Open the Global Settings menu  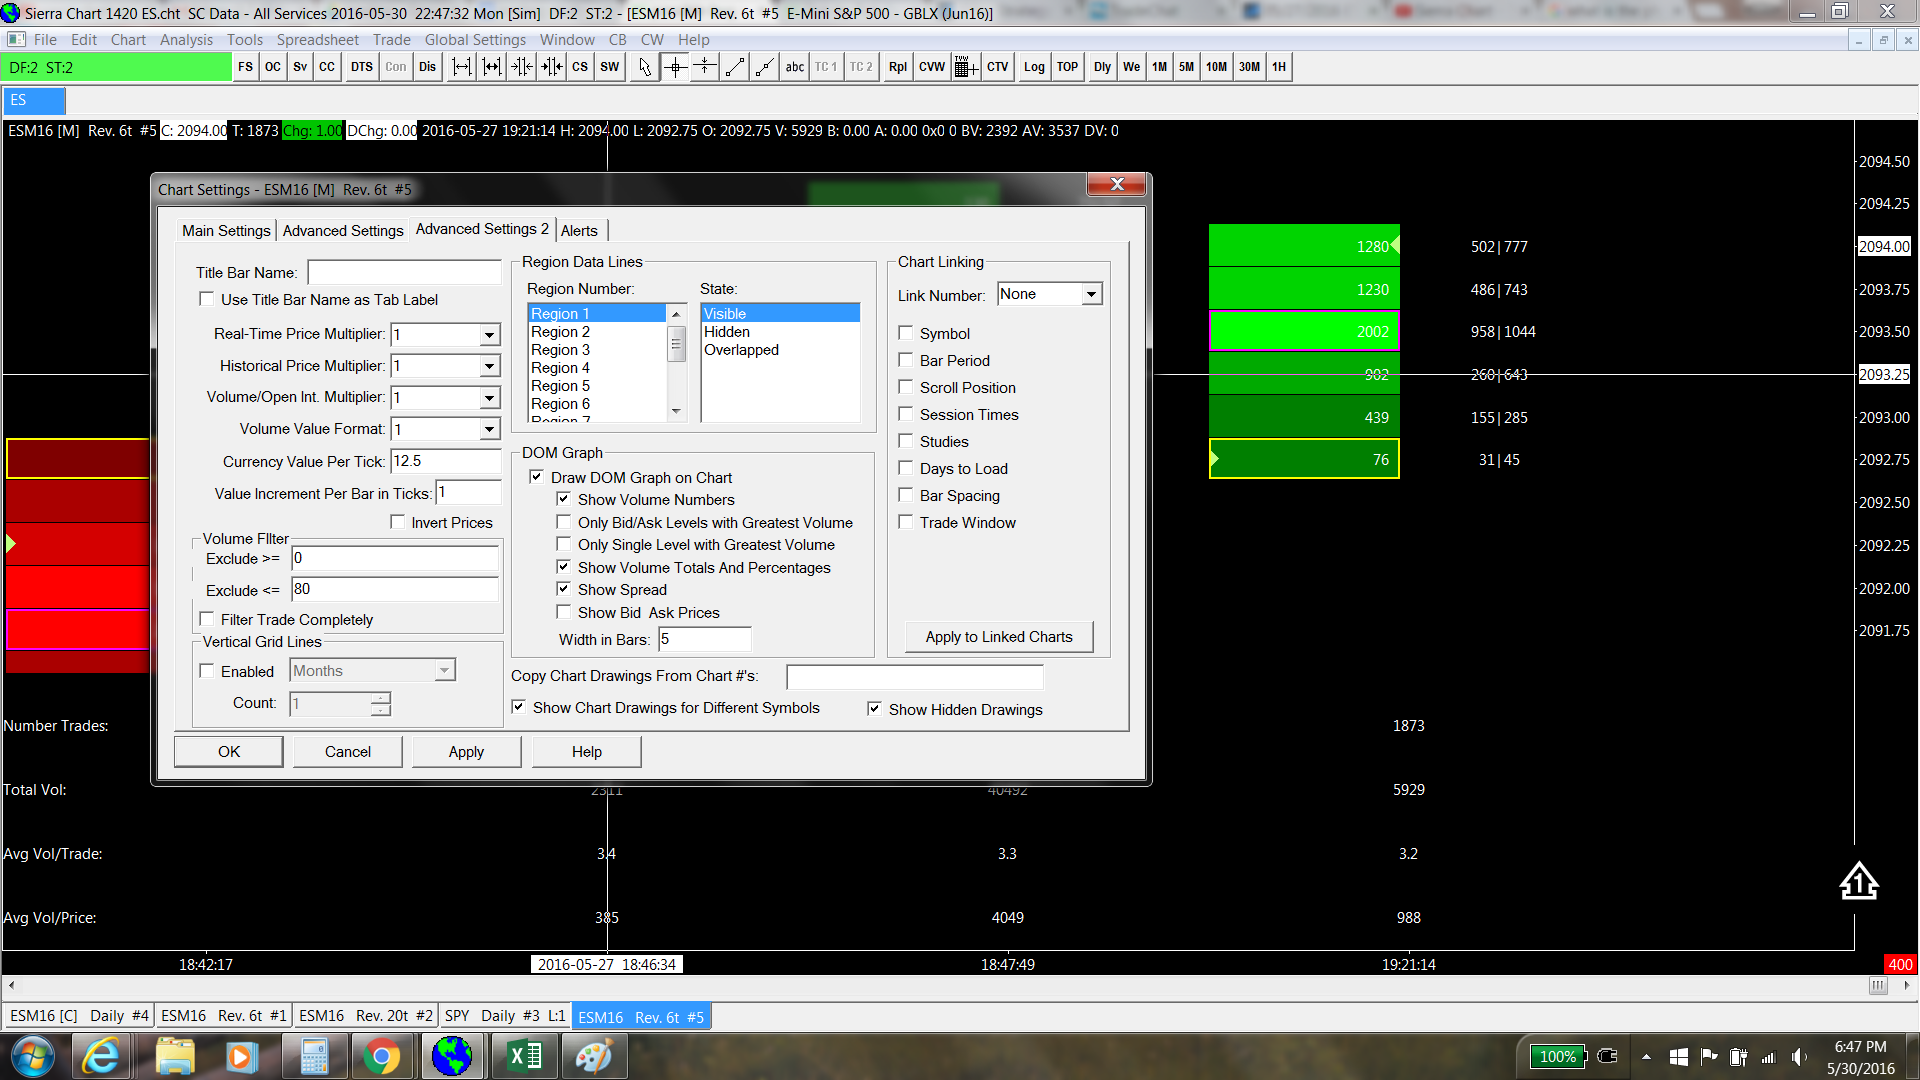pos(475,40)
